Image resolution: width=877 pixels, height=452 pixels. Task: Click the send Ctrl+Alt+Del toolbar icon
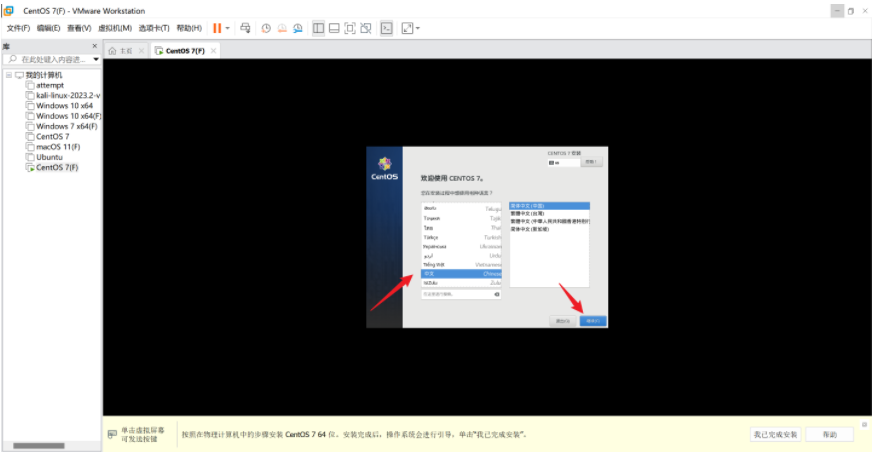(x=245, y=28)
